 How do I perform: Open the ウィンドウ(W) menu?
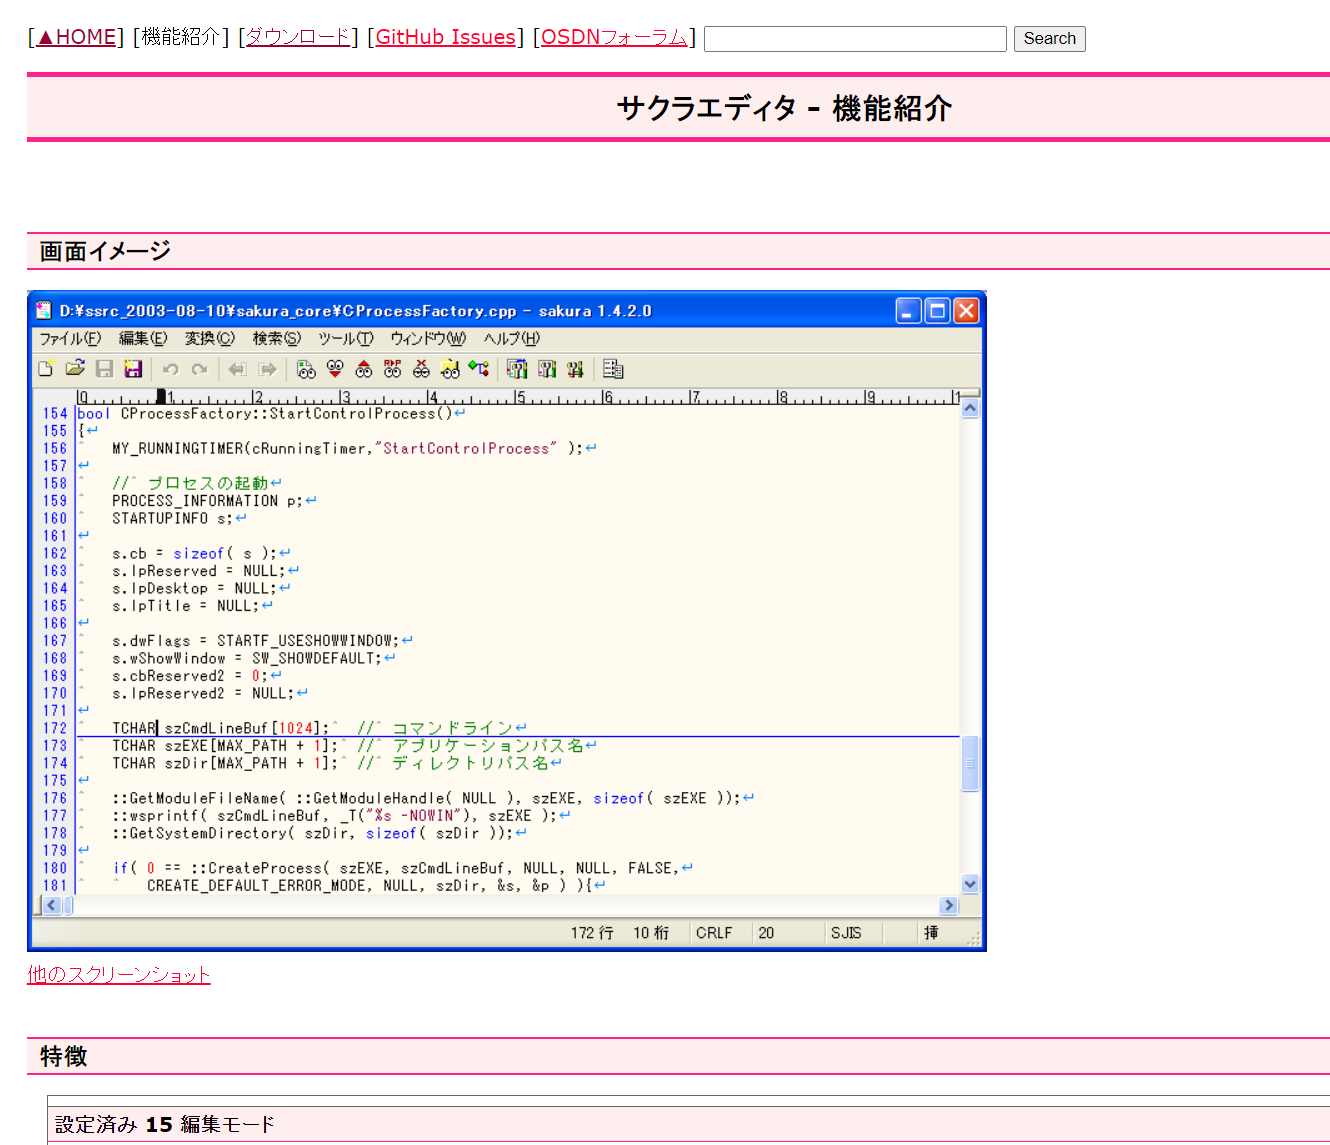tap(428, 338)
